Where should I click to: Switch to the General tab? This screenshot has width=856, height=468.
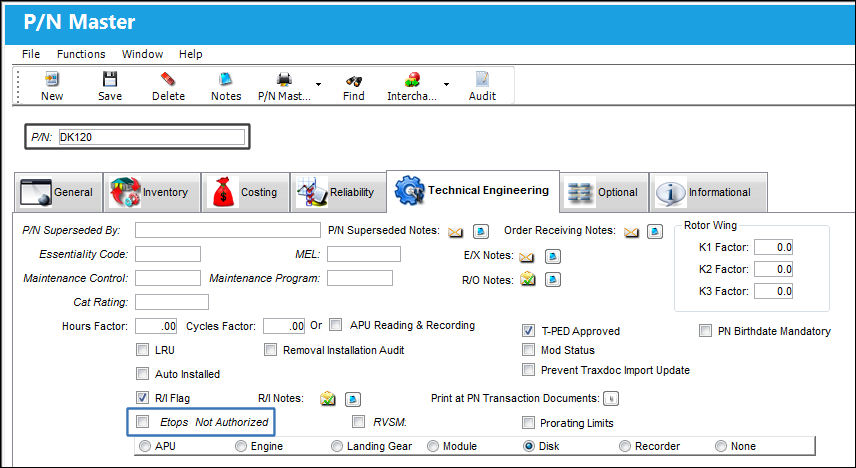tap(58, 192)
